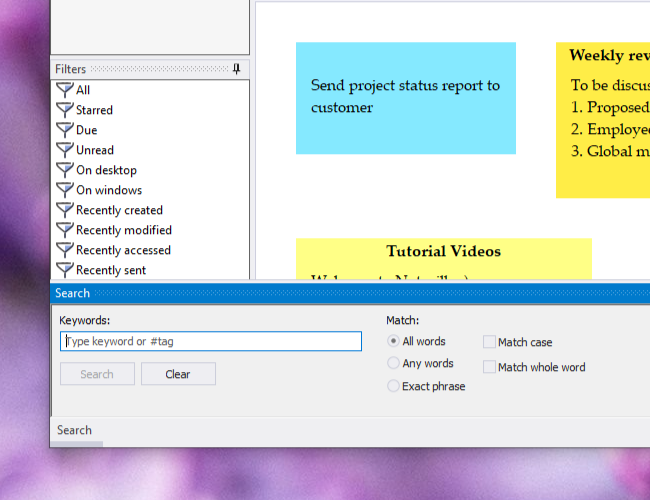
Task: Click the Clear button
Action: point(178,374)
